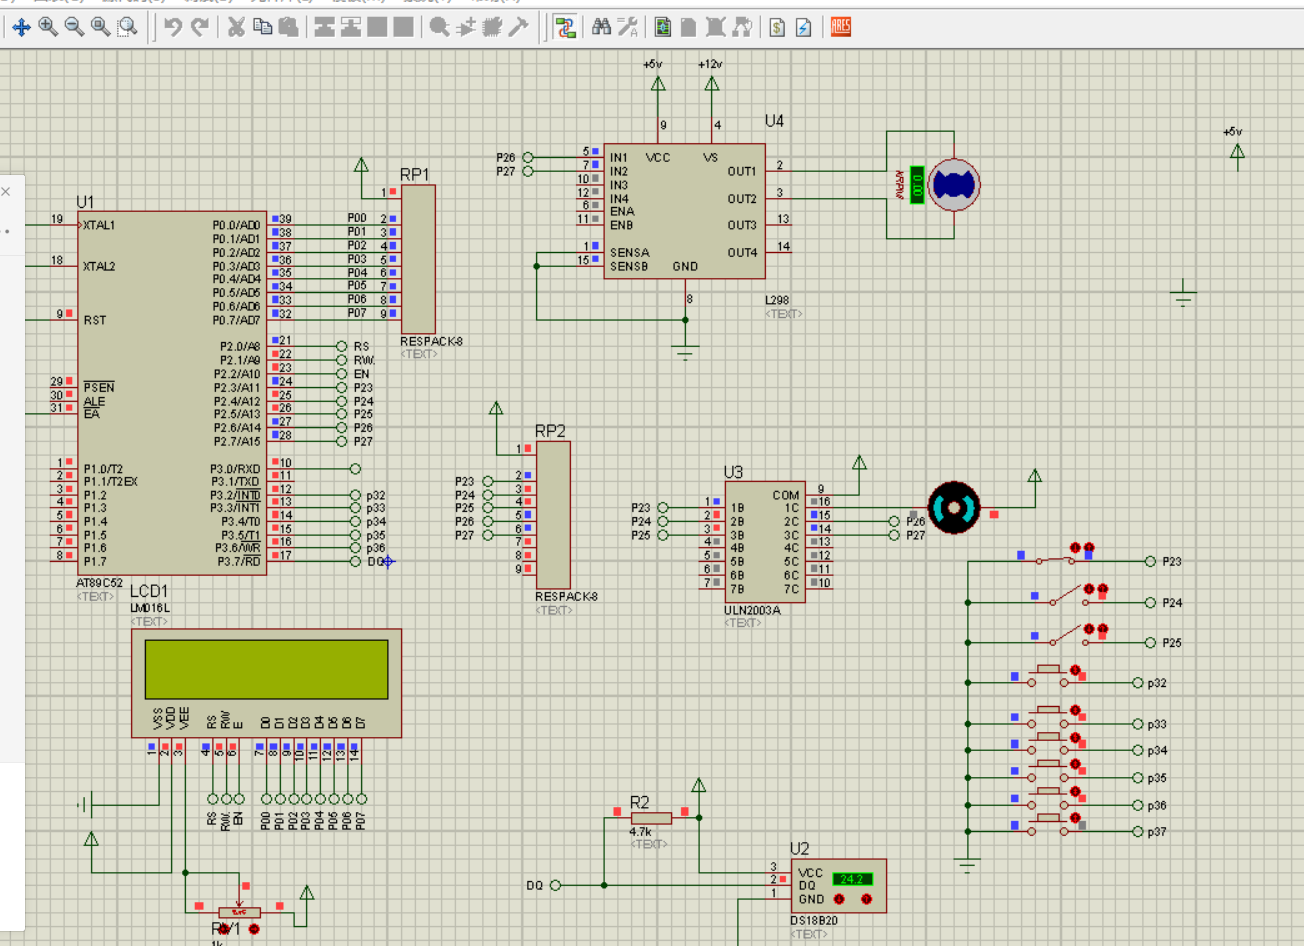Run the electrical rule check

click(x=804, y=27)
